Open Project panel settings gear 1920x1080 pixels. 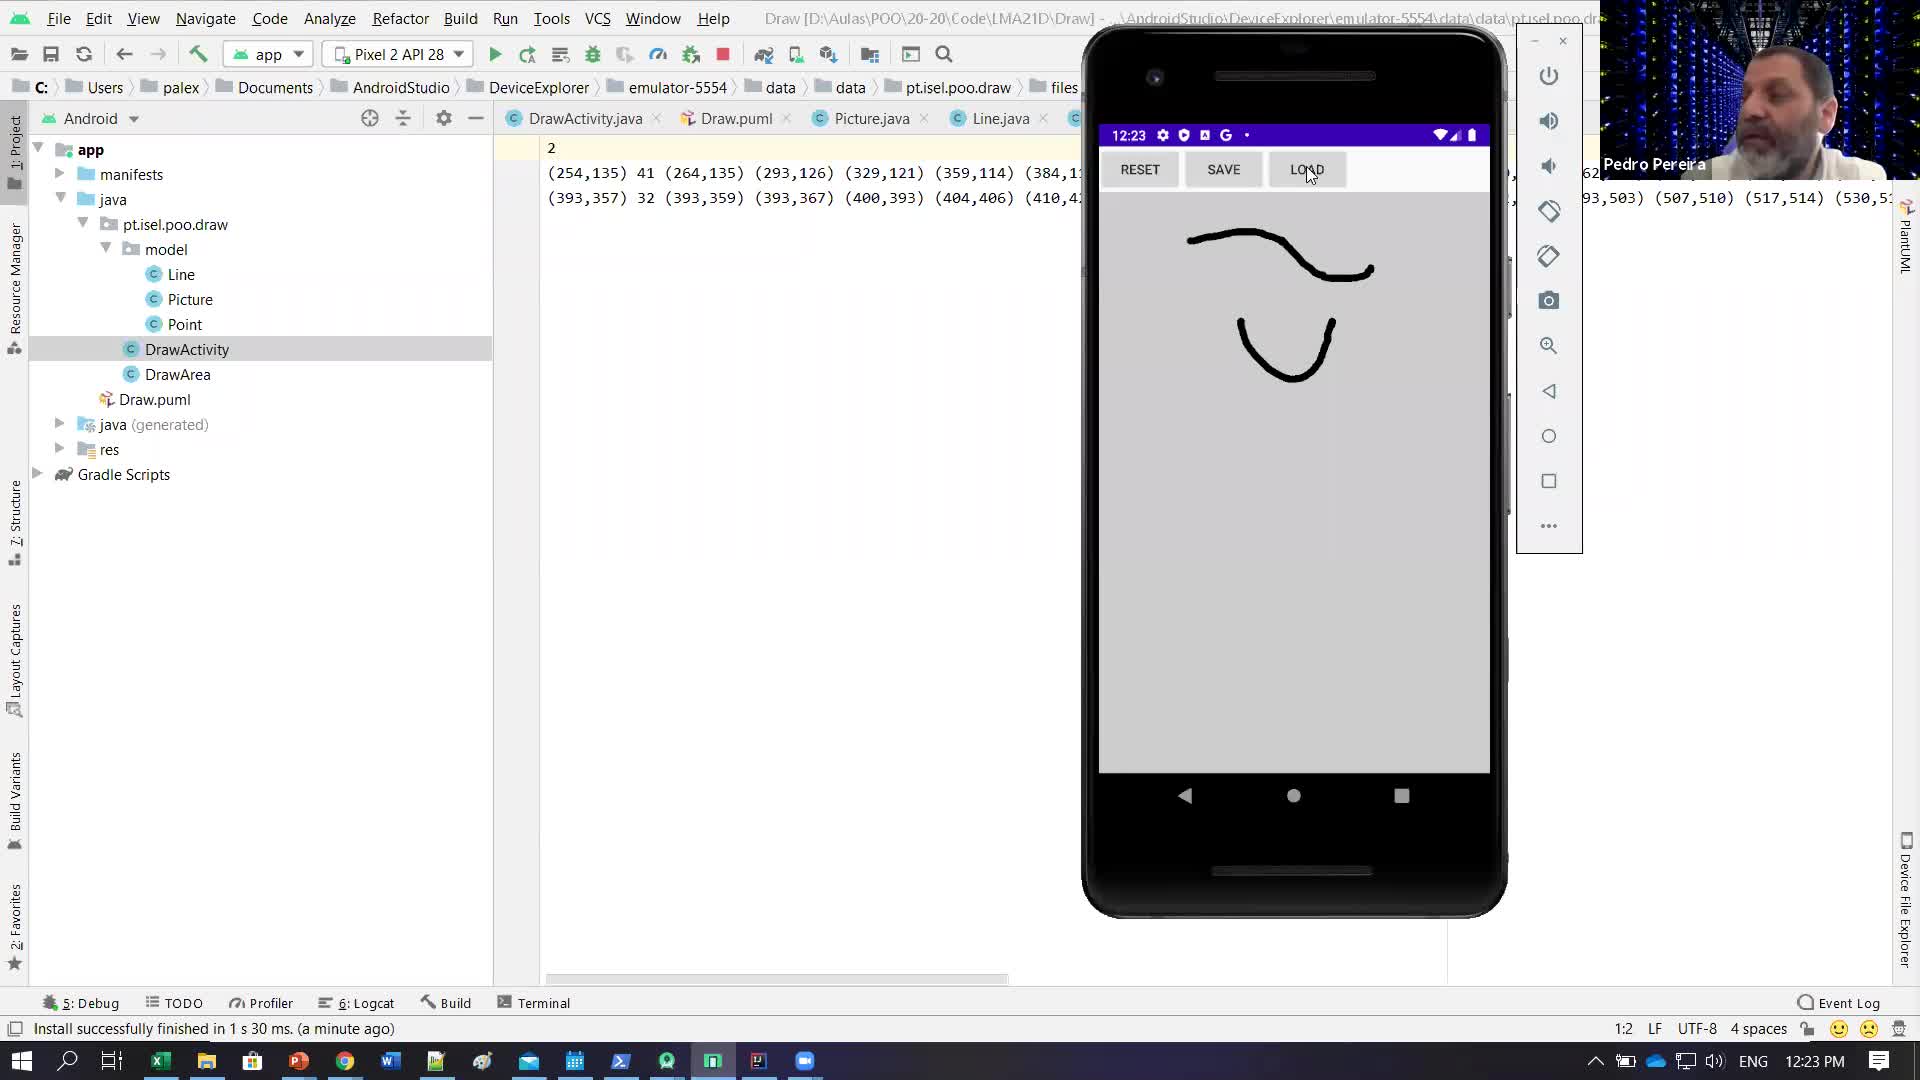pos(444,118)
